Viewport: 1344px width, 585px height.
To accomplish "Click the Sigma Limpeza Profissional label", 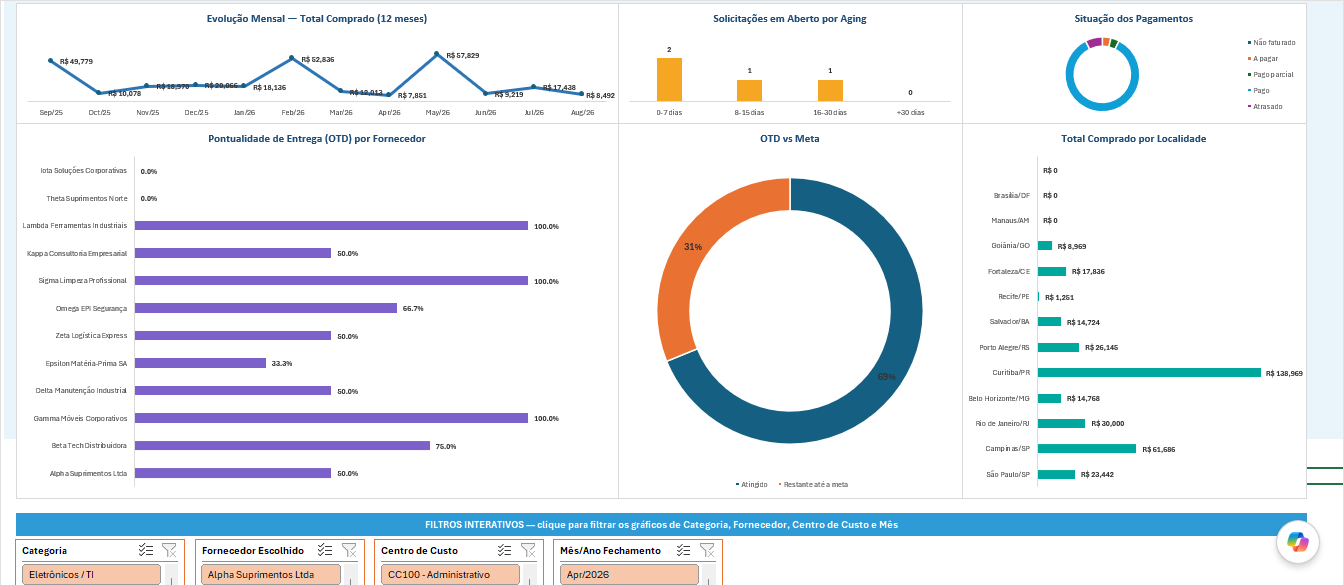I will [x=83, y=281].
